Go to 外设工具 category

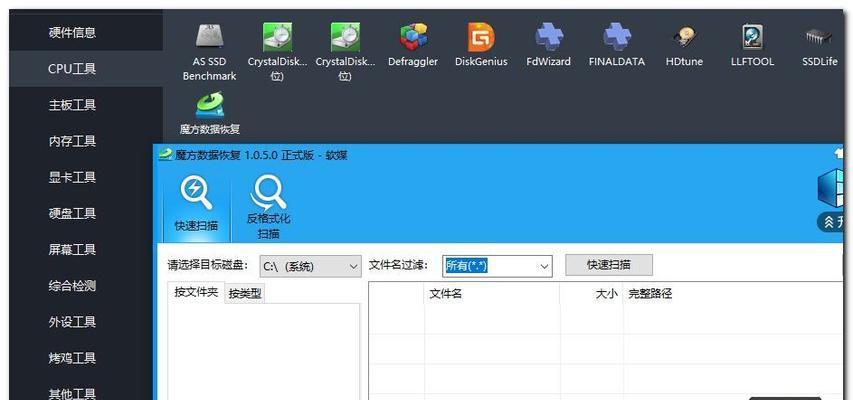tap(72, 322)
